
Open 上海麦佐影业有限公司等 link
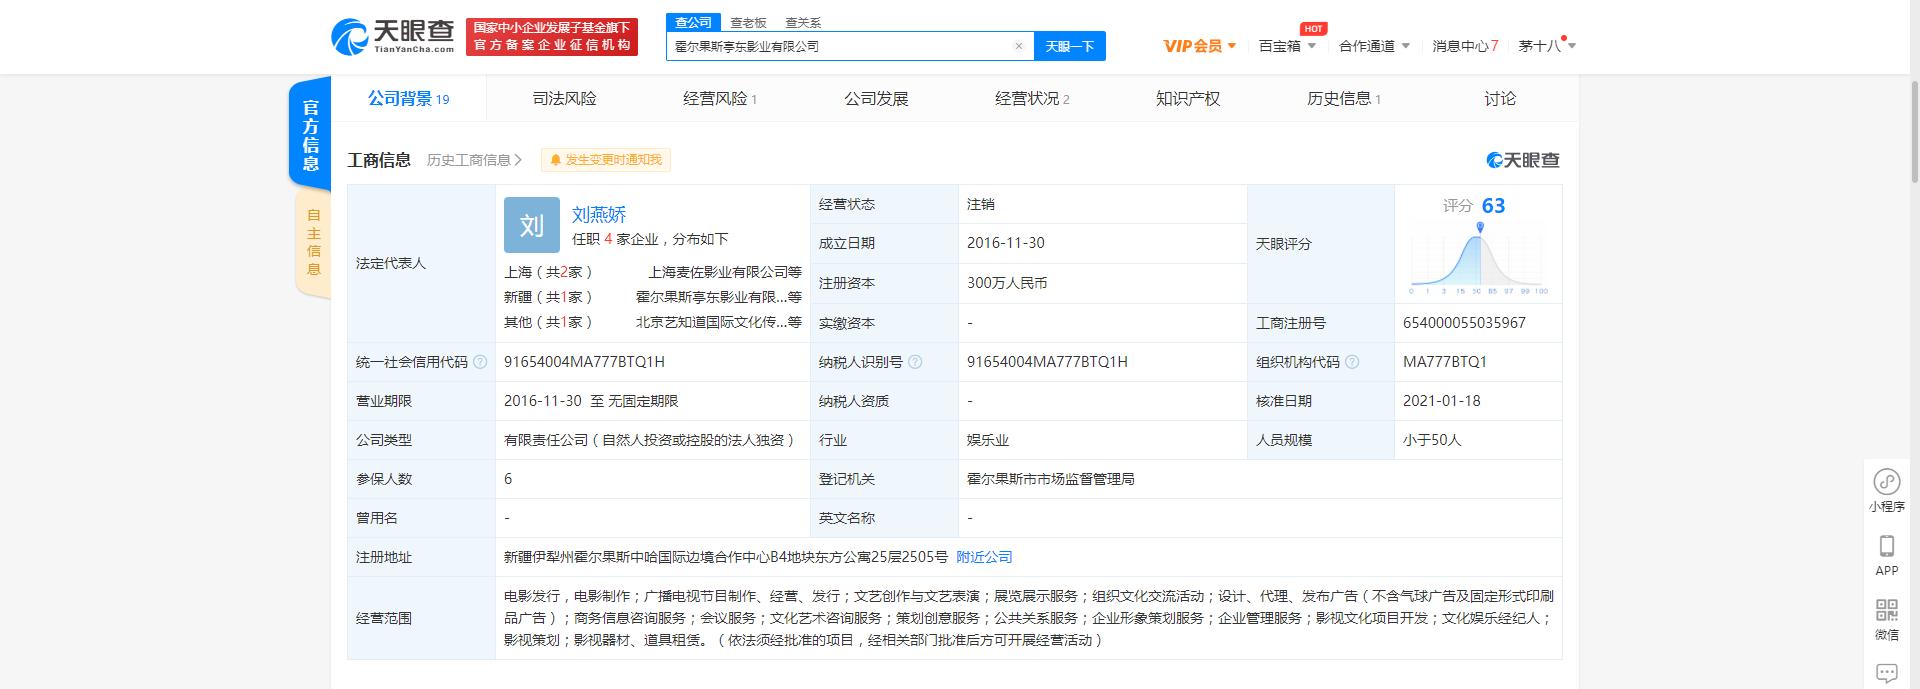point(725,272)
